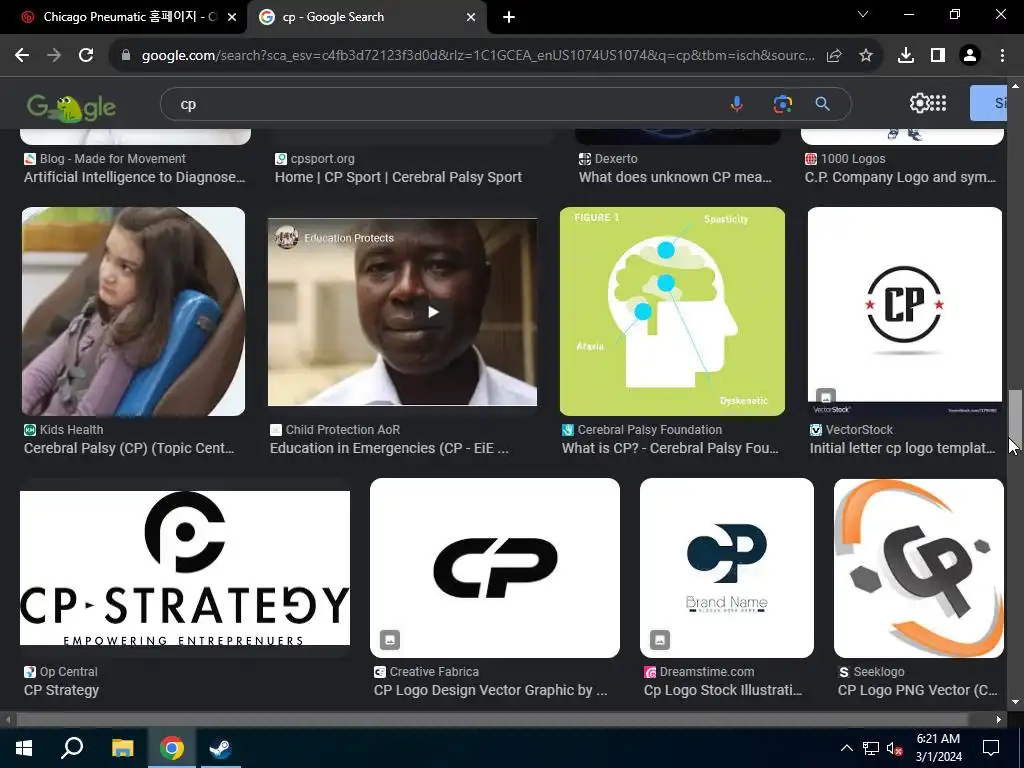This screenshot has height=768, width=1024.
Task: Show hidden system tray icons
Action: pos(846,748)
